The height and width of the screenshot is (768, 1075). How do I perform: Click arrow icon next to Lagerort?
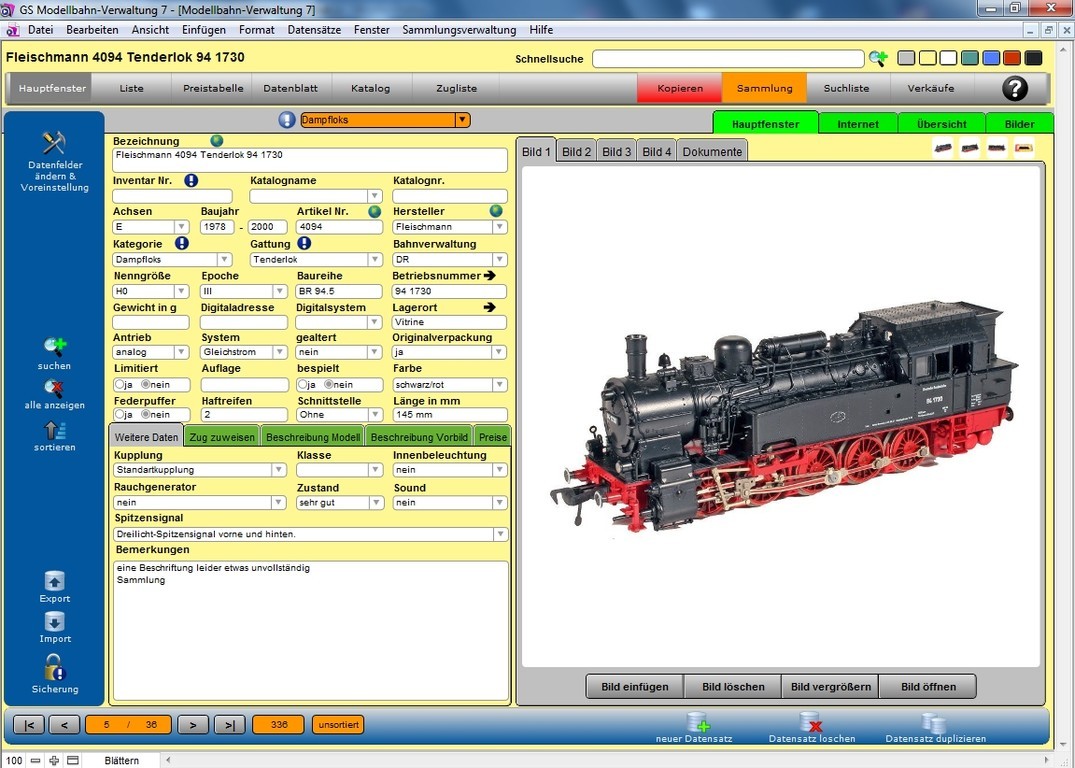click(x=490, y=307)
